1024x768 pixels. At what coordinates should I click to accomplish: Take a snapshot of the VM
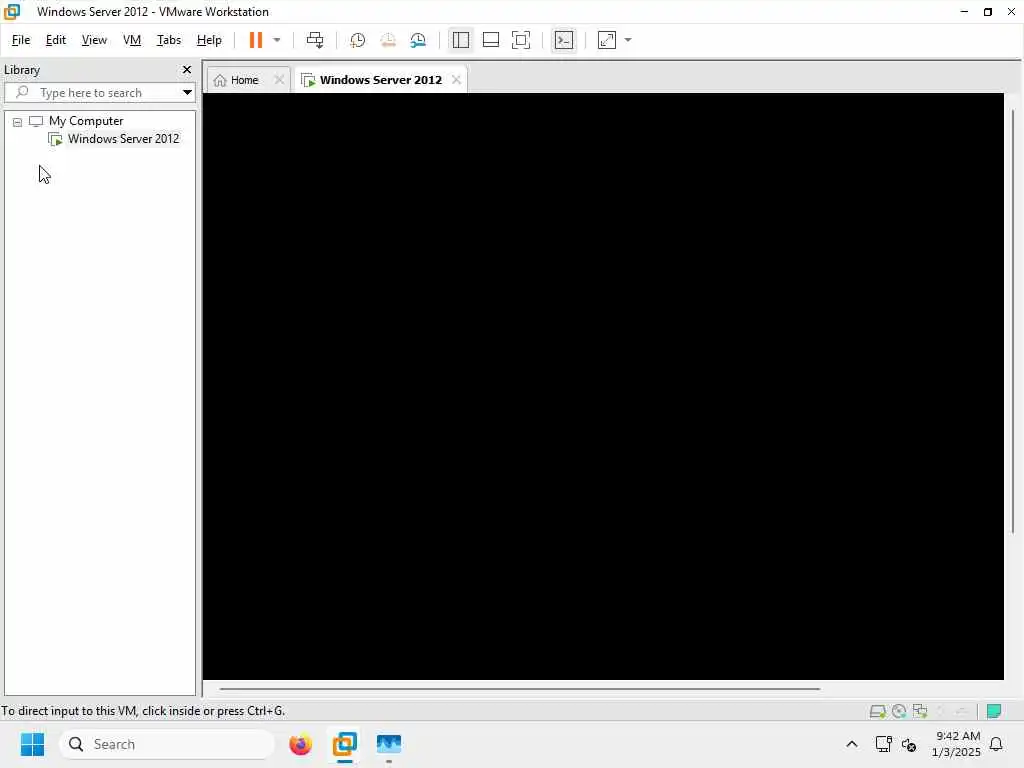click(357, 40)
